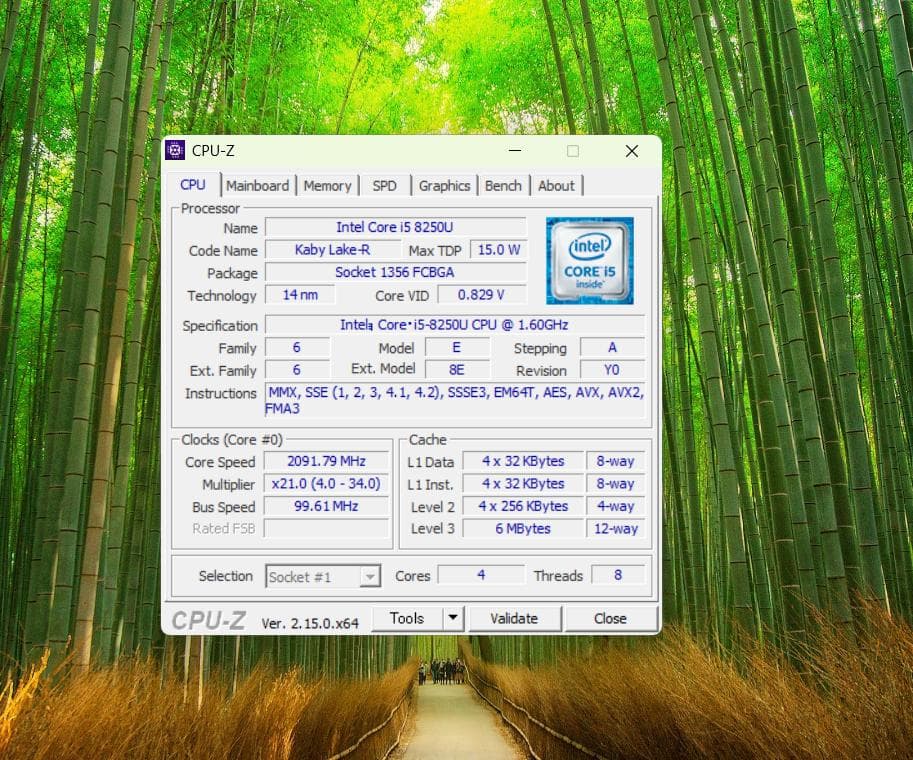The image size is (913, 760).
Task: Click the Max TDP value field
Action: [498, 250]
